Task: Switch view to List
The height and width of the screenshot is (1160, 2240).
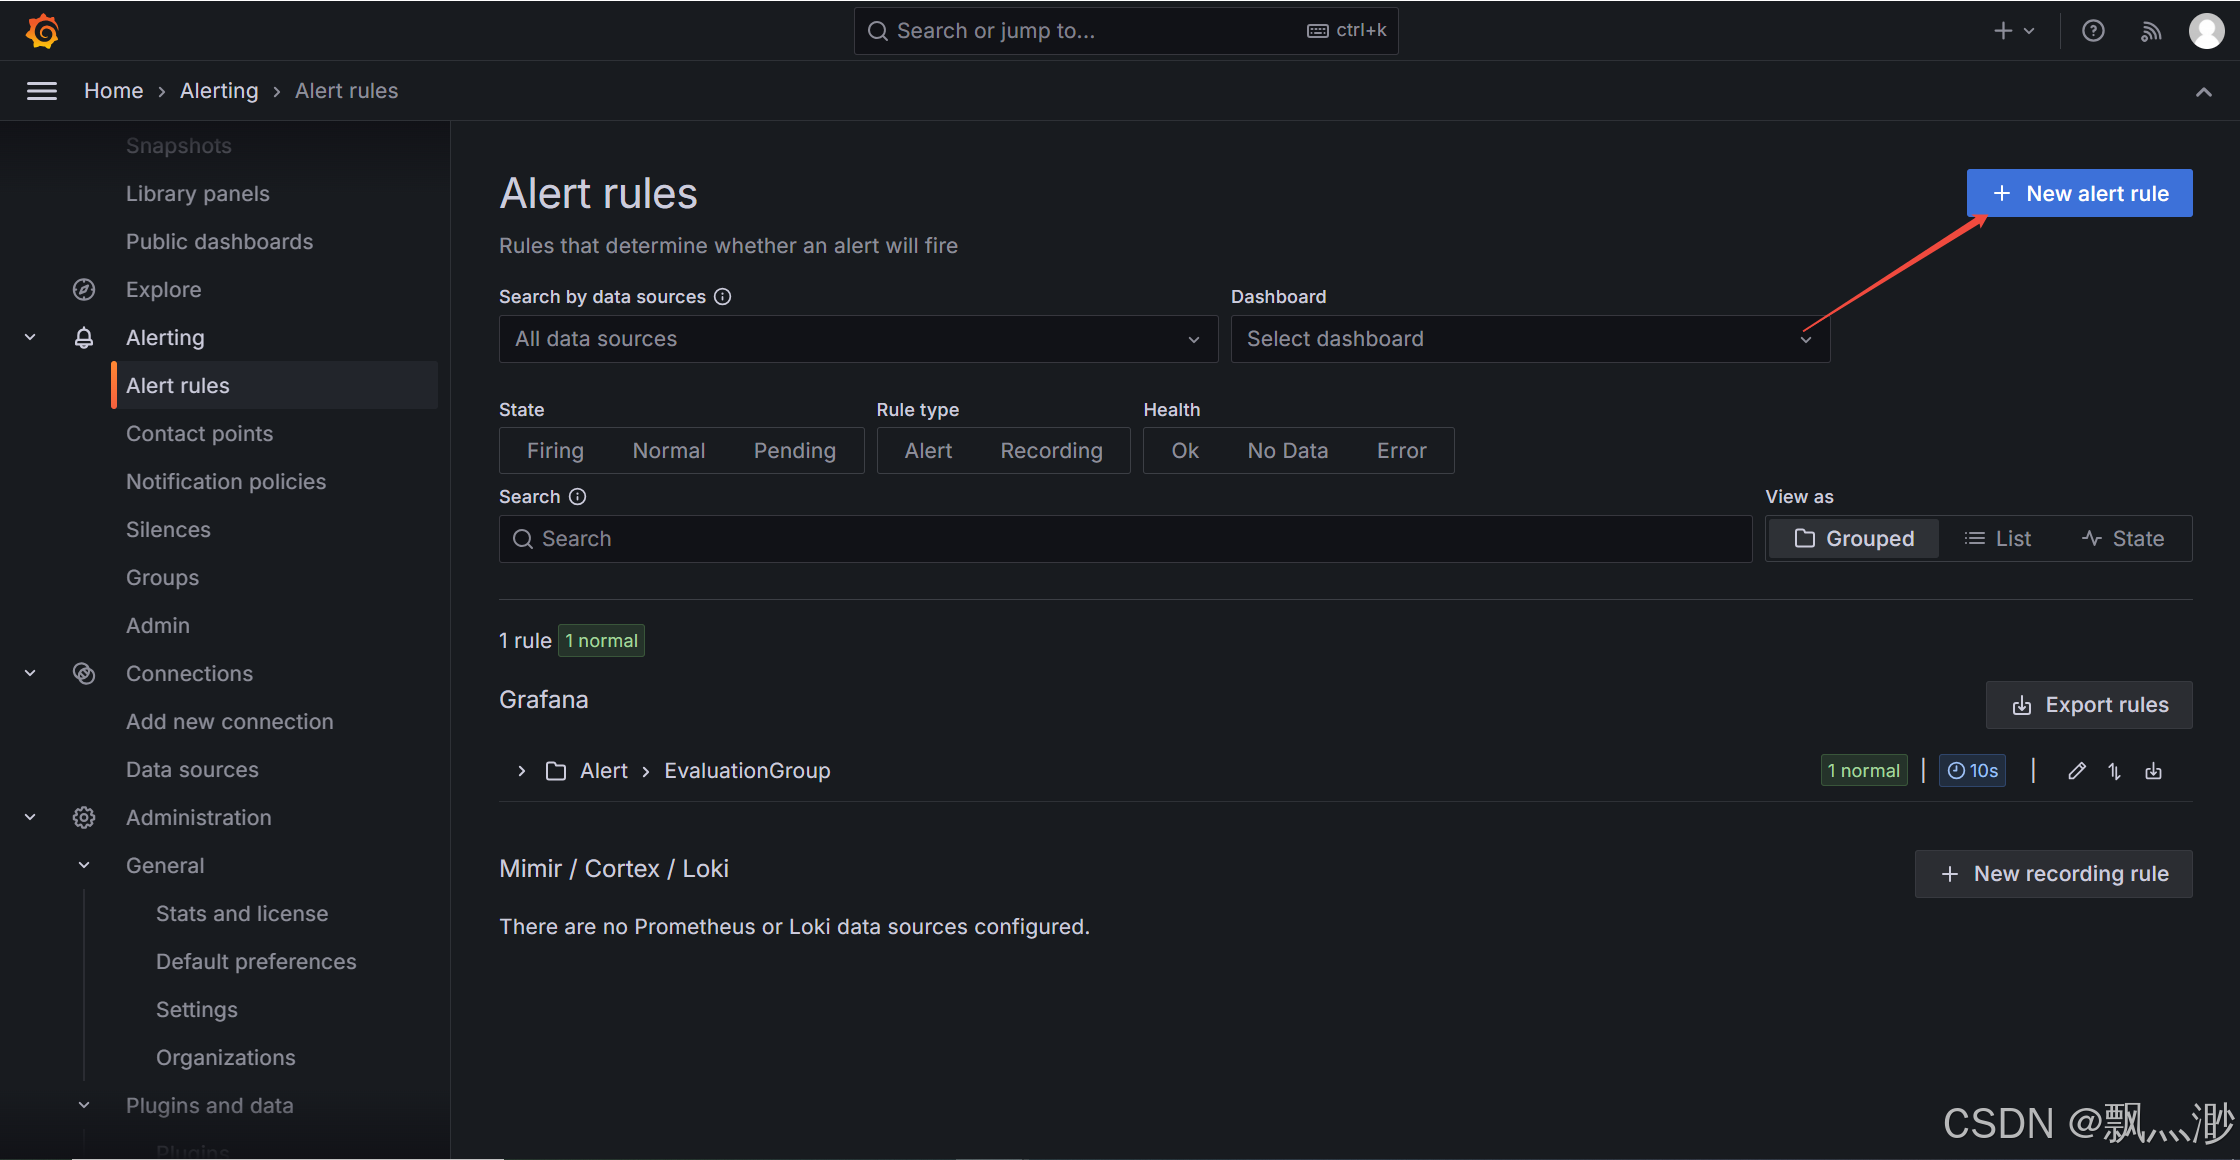Action: coord(1998,539)
